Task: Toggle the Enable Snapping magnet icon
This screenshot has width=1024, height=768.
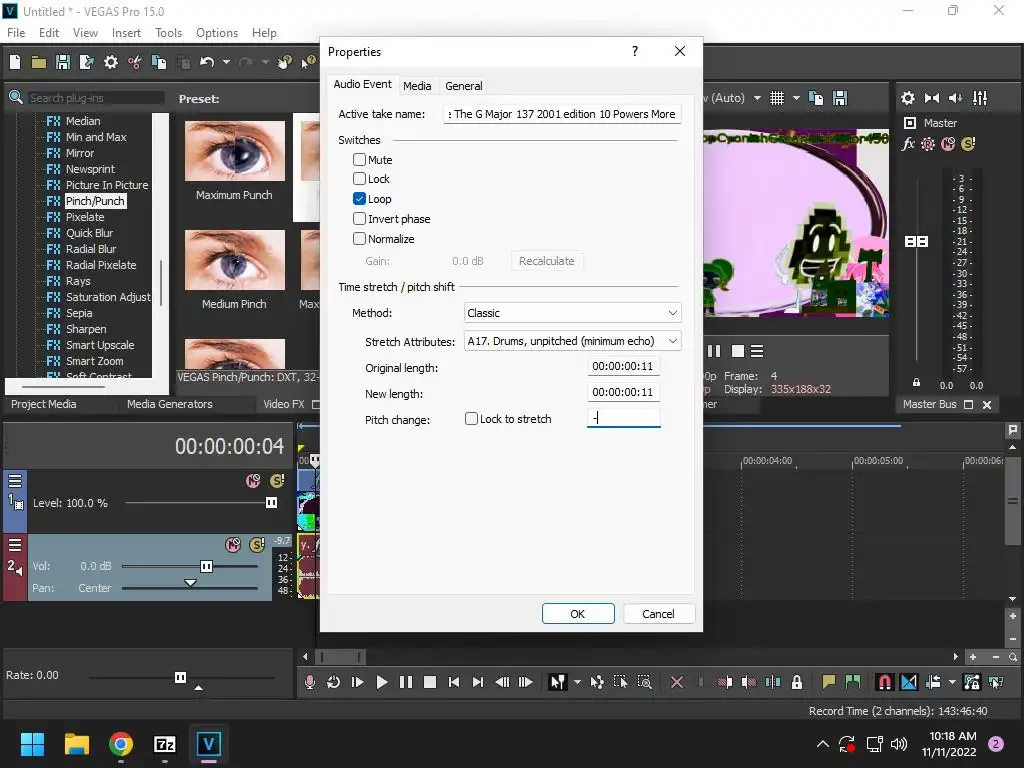Action: tap(884, 682)
